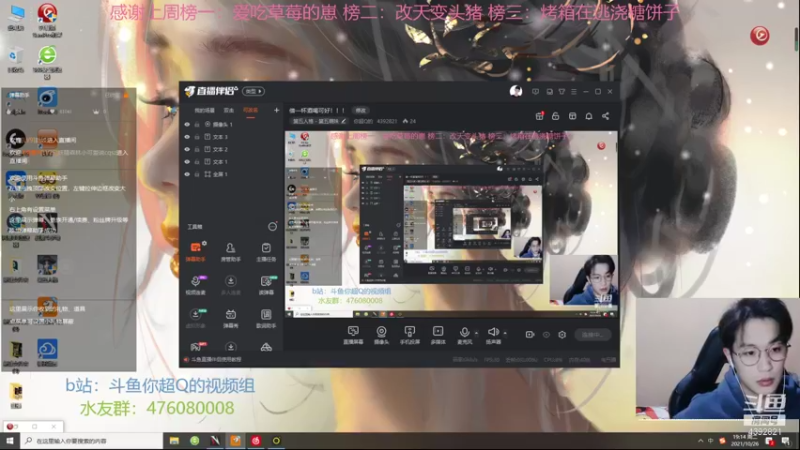The width and height of the screenshot is (800, 450).
Task: Click the skin/shirt icon in title bar
Action: tap(562, 92)
